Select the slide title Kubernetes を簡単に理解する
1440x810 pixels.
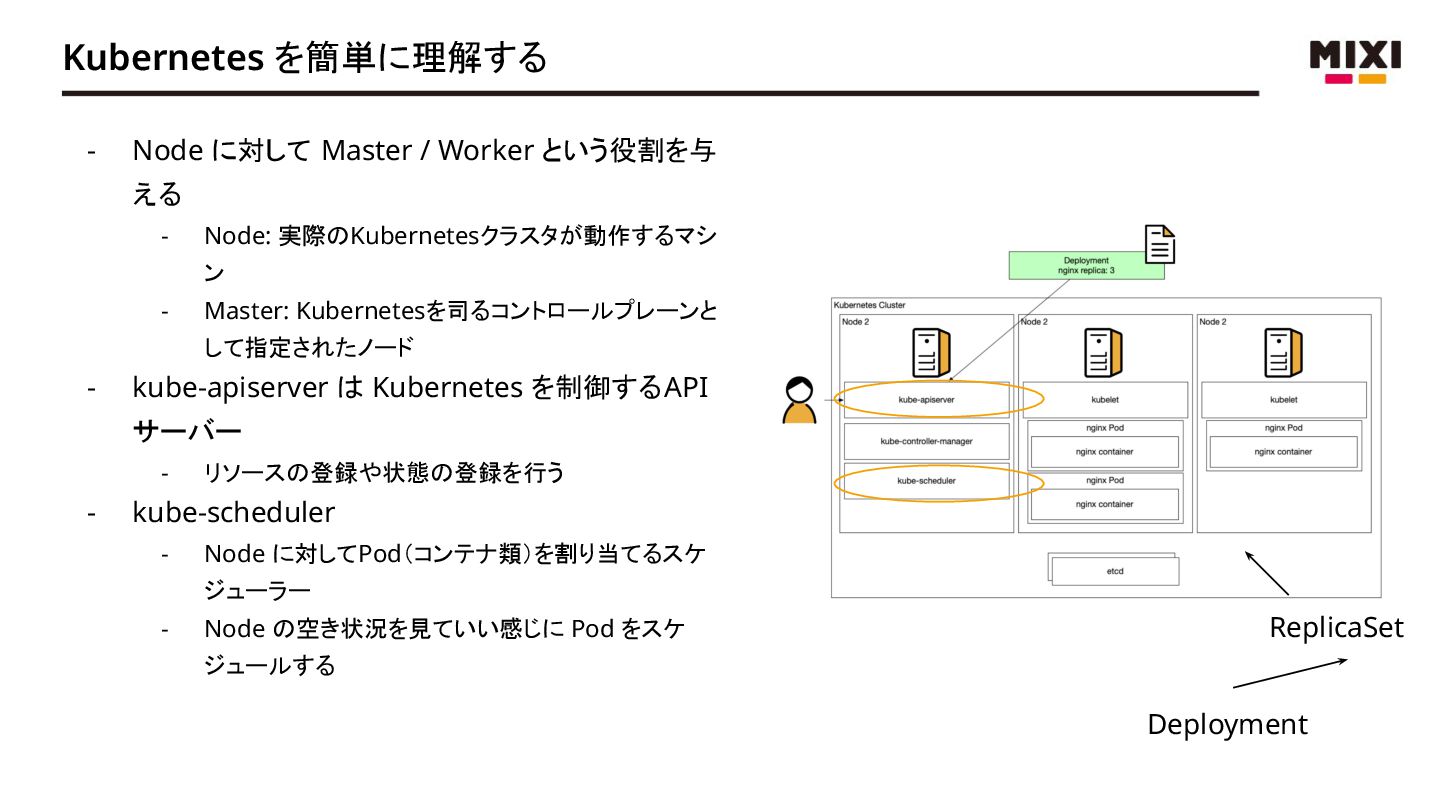[x=305, y=57]
